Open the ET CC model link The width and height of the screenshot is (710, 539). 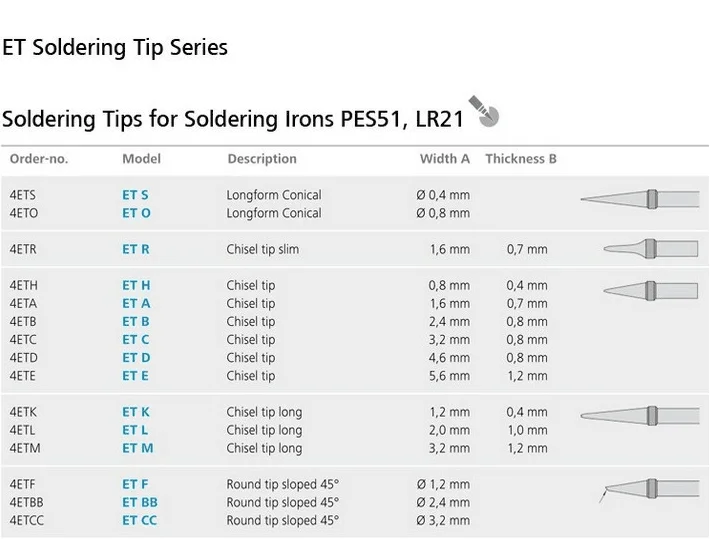(140, 521)
